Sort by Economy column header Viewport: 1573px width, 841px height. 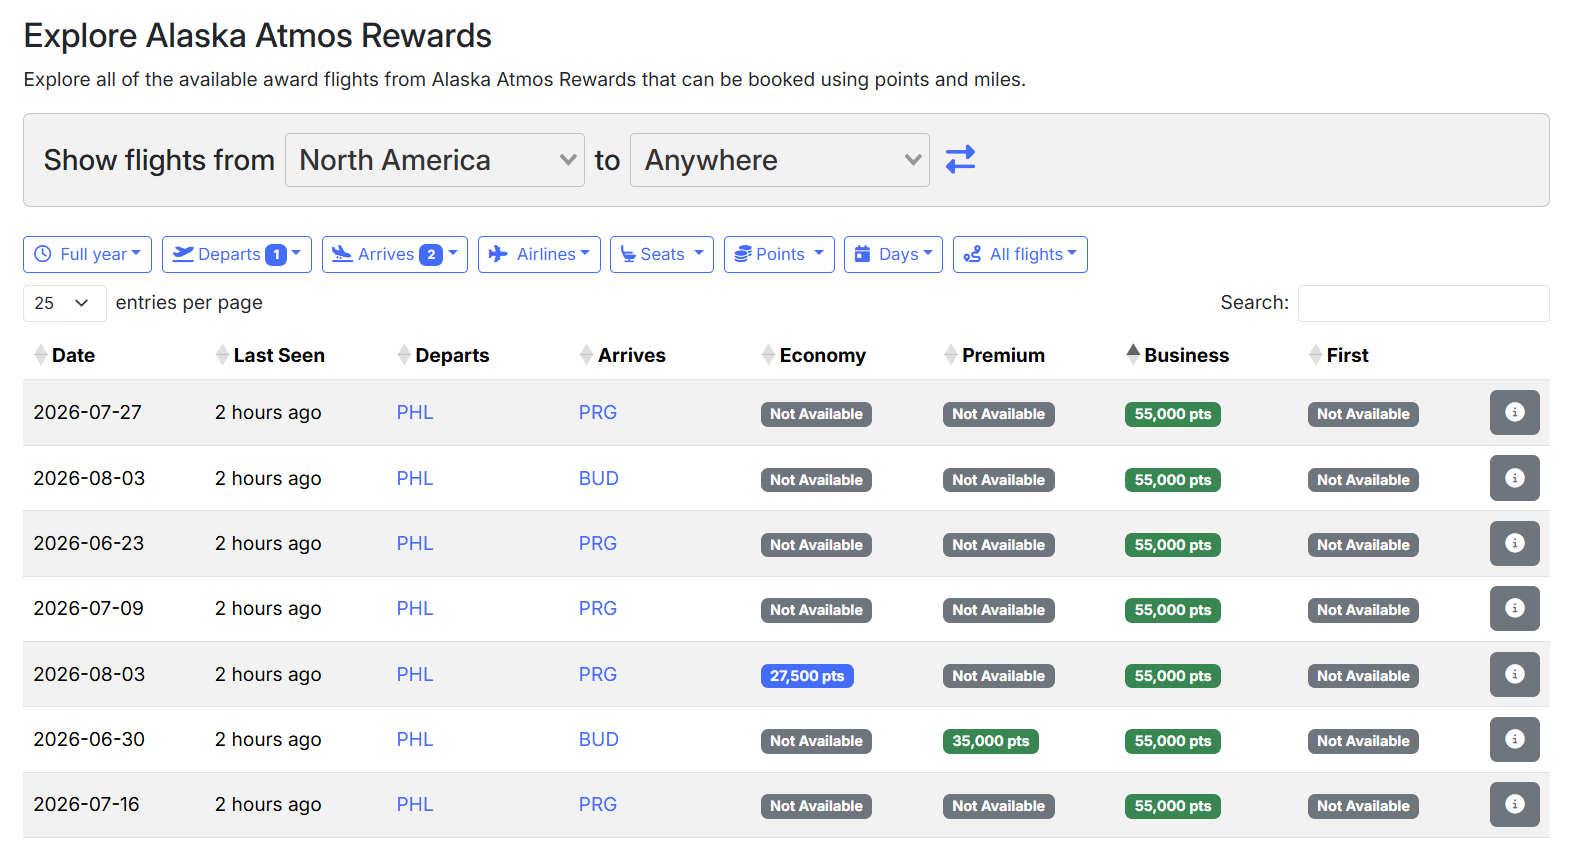coord(822,355)
